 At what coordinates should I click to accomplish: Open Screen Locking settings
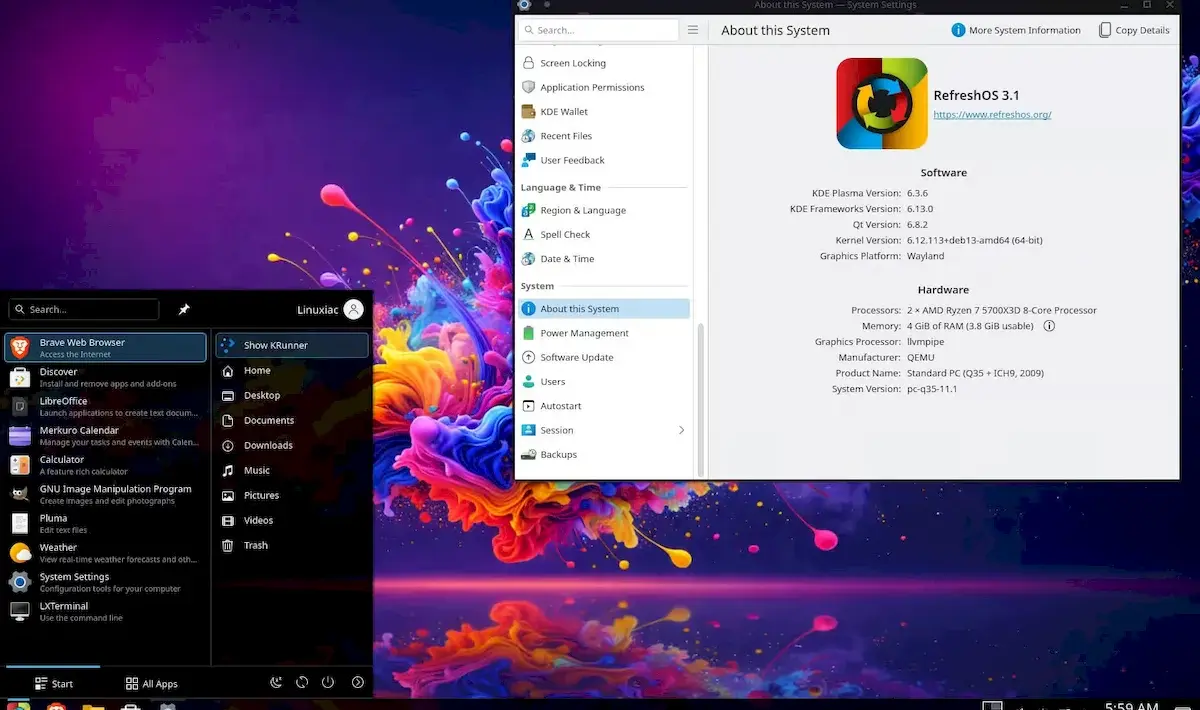603,63
